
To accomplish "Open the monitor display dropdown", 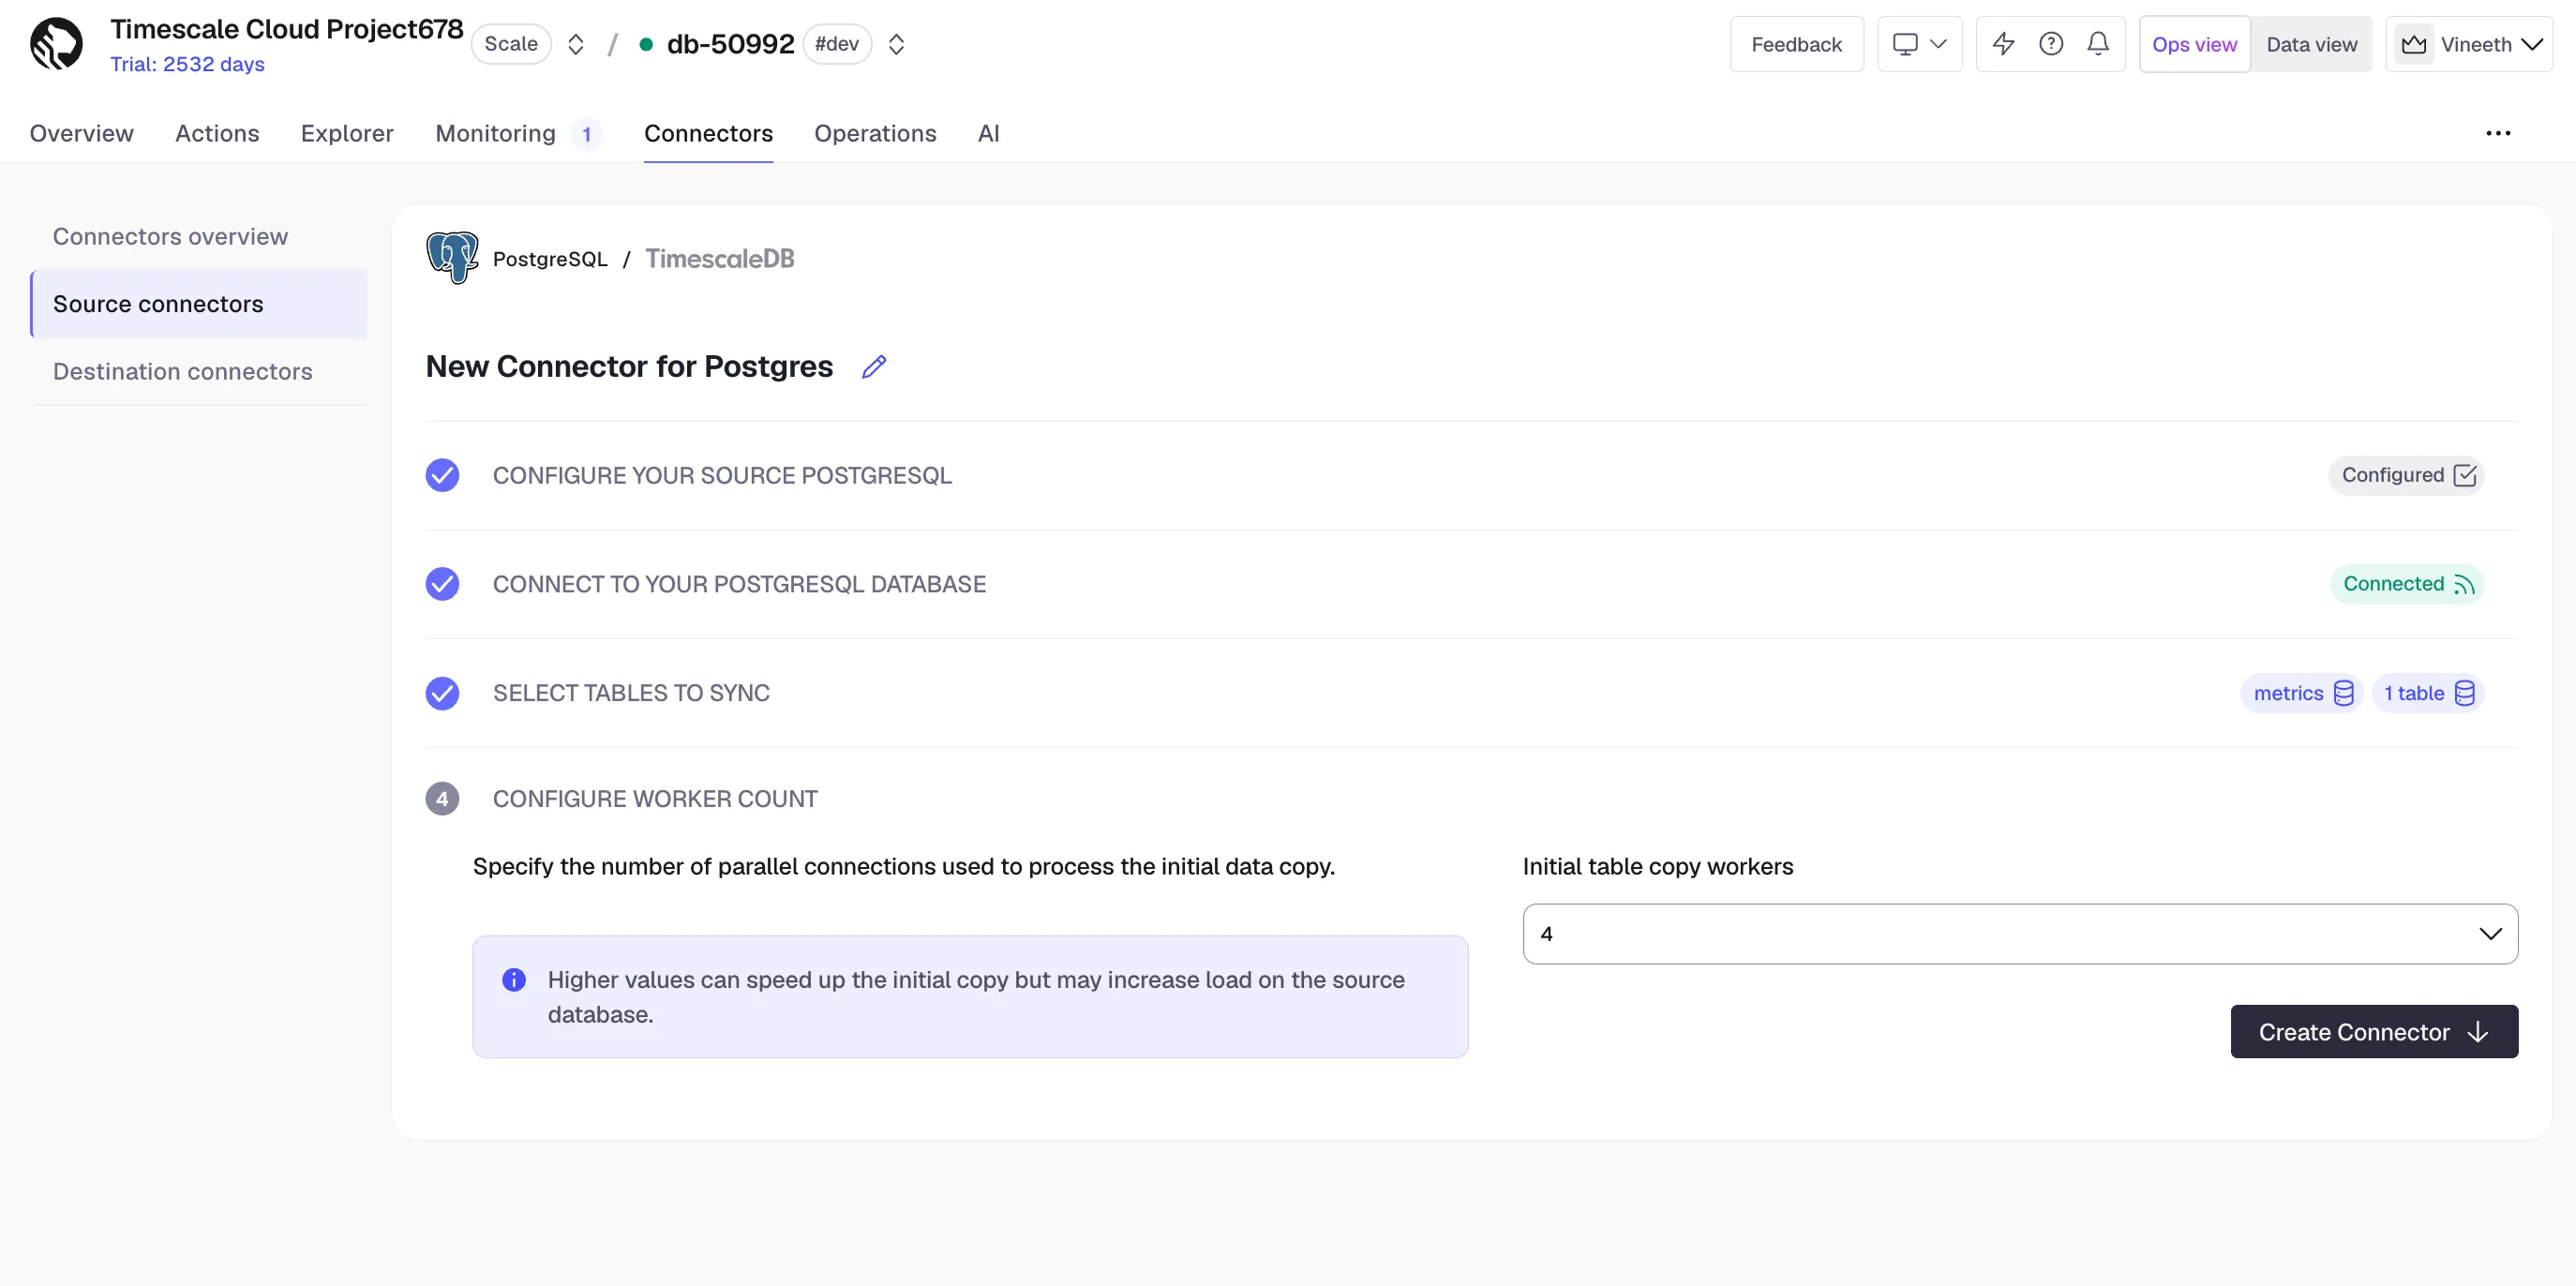I will 1920,44.
